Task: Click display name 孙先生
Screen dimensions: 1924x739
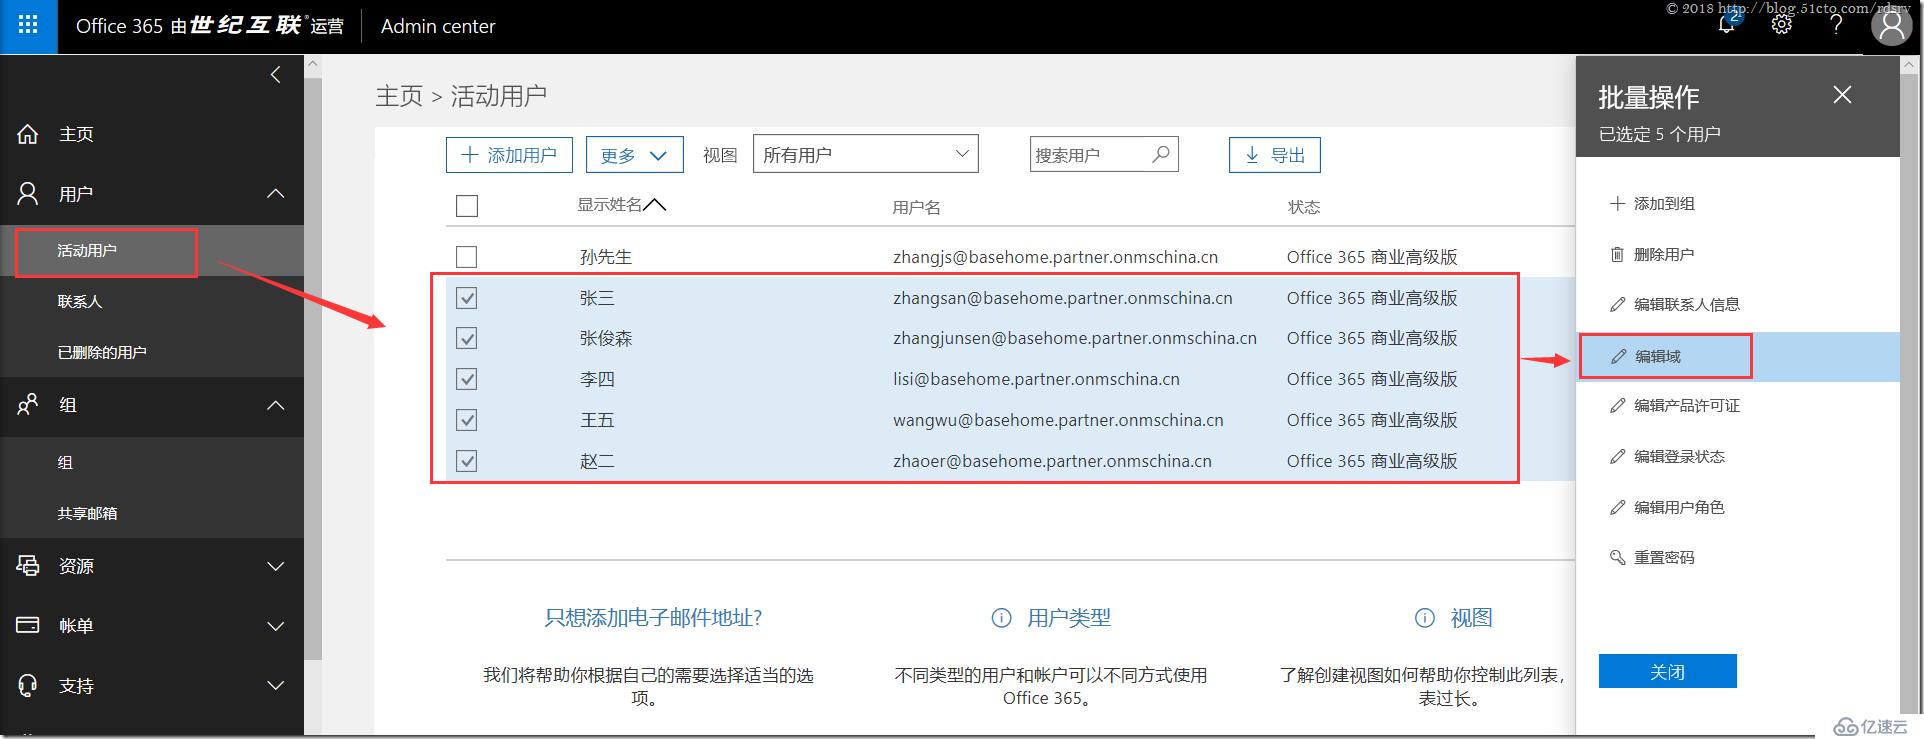Action: (x=606, y=257)
